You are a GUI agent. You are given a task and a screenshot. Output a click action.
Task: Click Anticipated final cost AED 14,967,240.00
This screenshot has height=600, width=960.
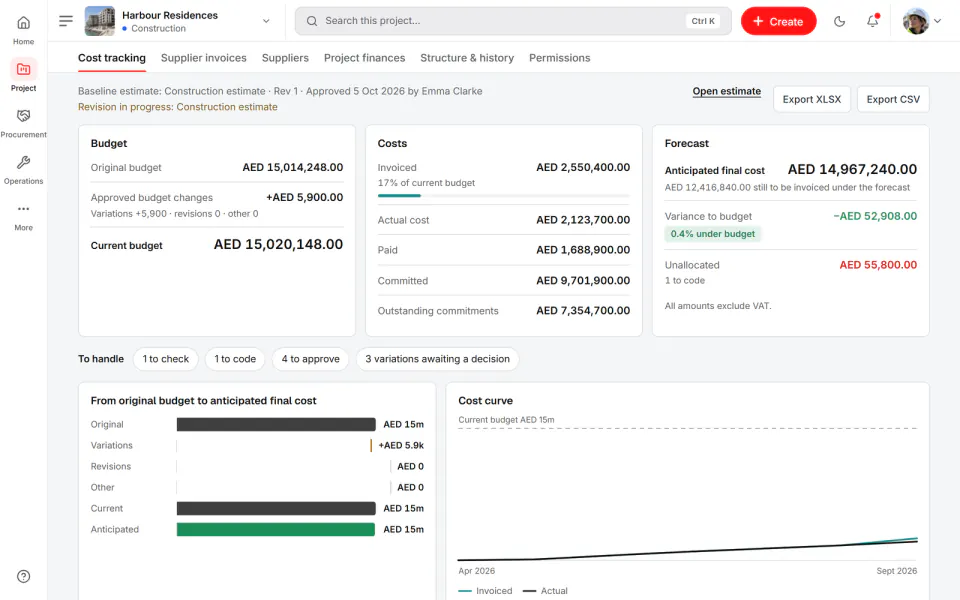pos(852,170)
